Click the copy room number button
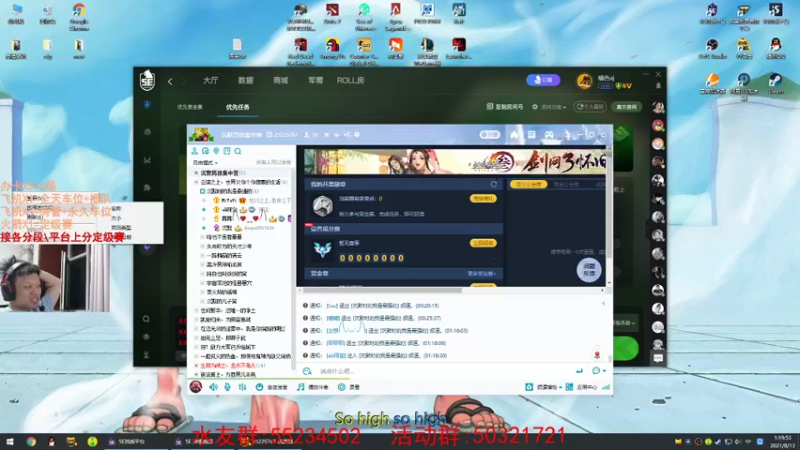 (x=505, y=107)
